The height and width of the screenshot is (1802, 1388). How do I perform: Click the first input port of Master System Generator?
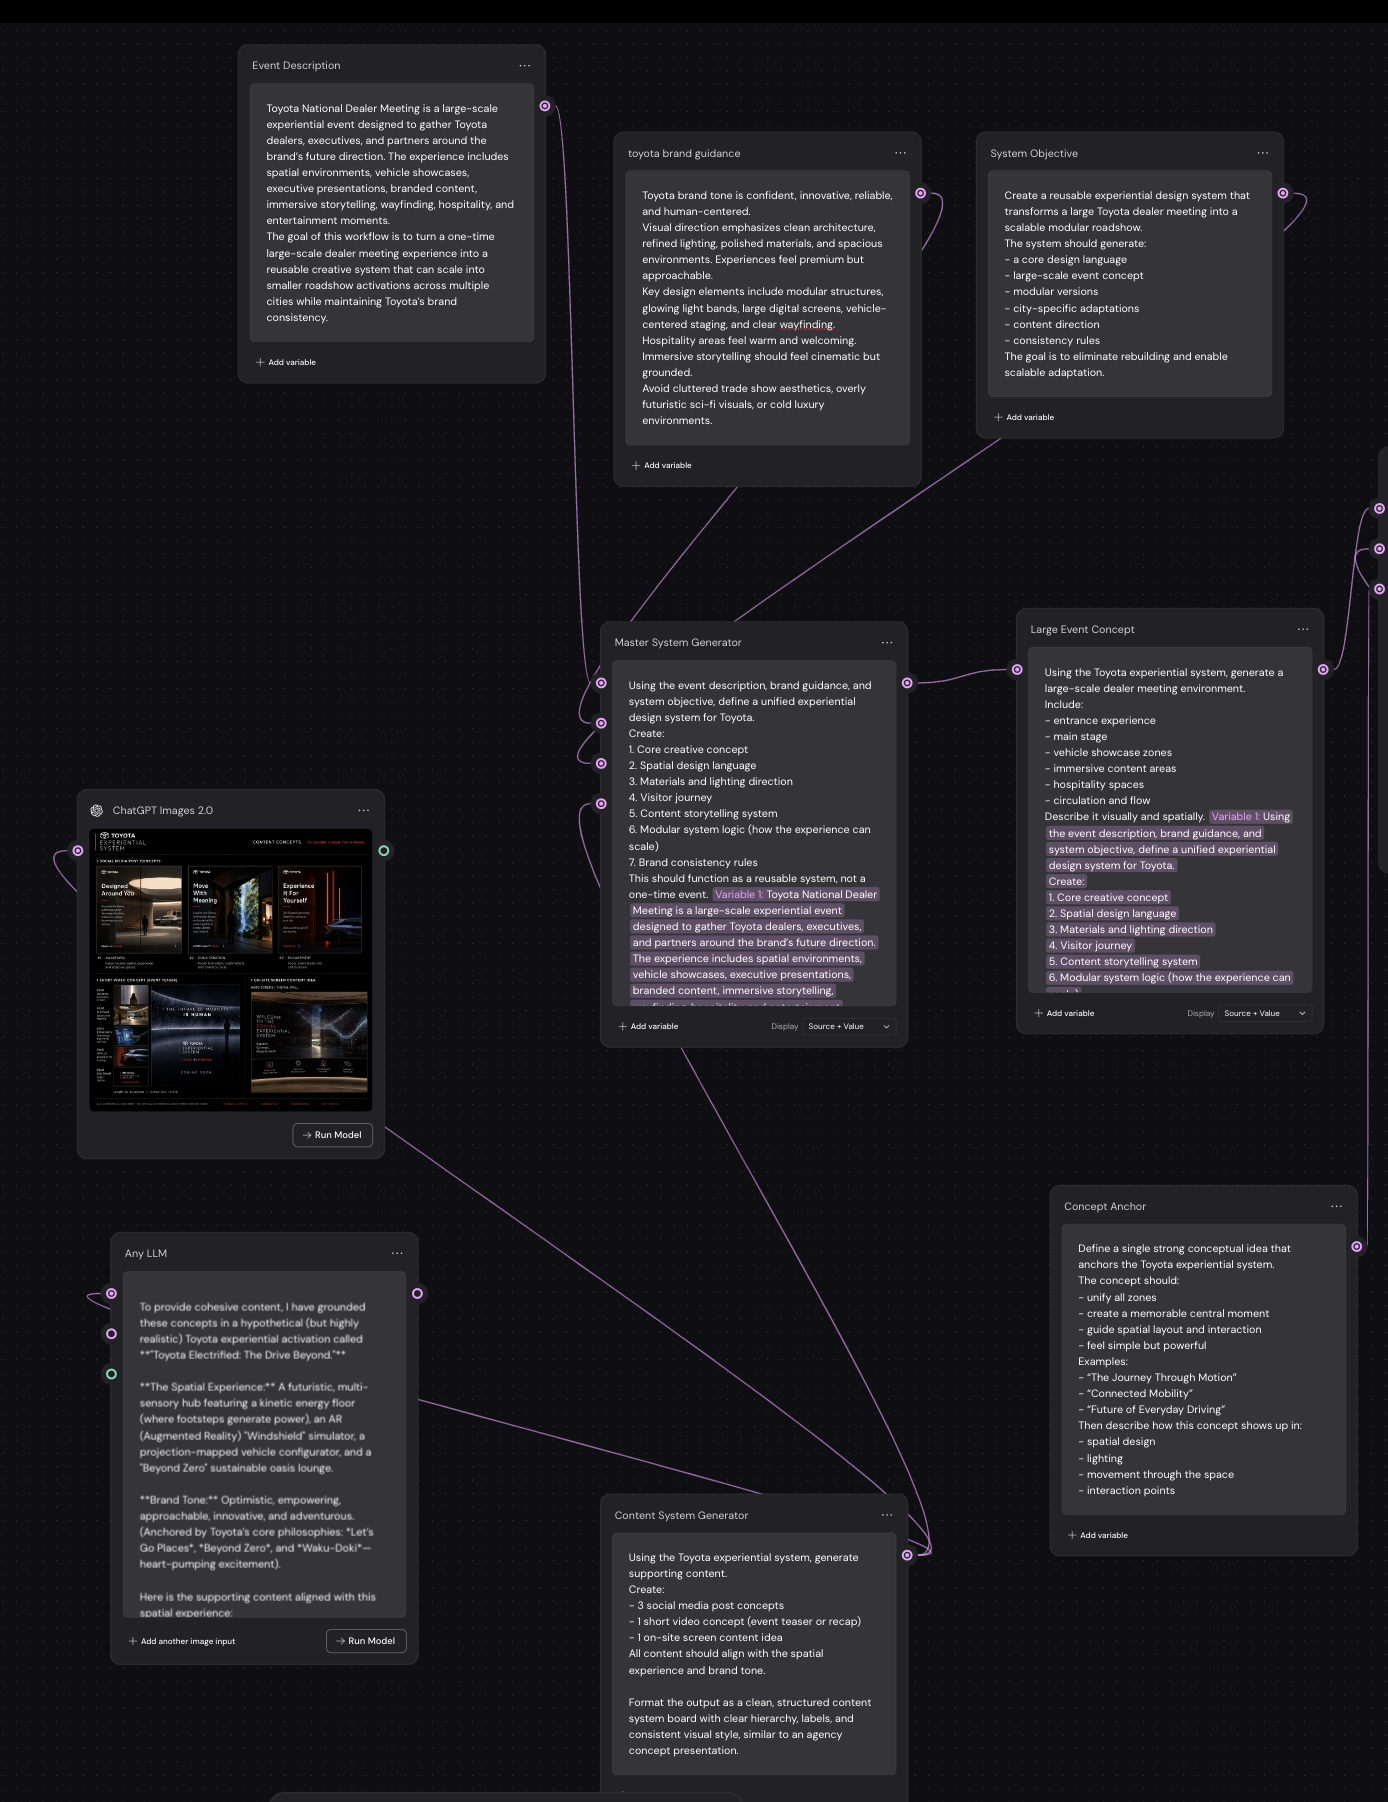coord(601,683)
